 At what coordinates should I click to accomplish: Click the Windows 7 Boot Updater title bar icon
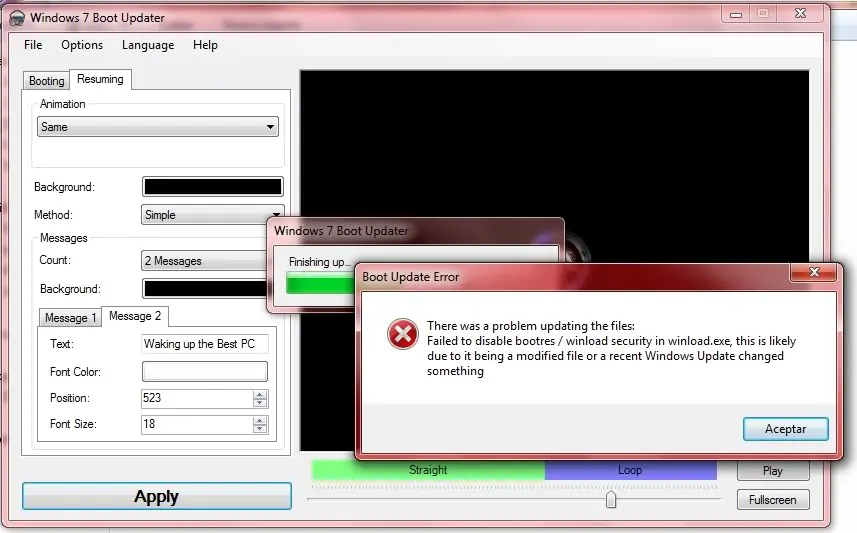click(17, 18)
